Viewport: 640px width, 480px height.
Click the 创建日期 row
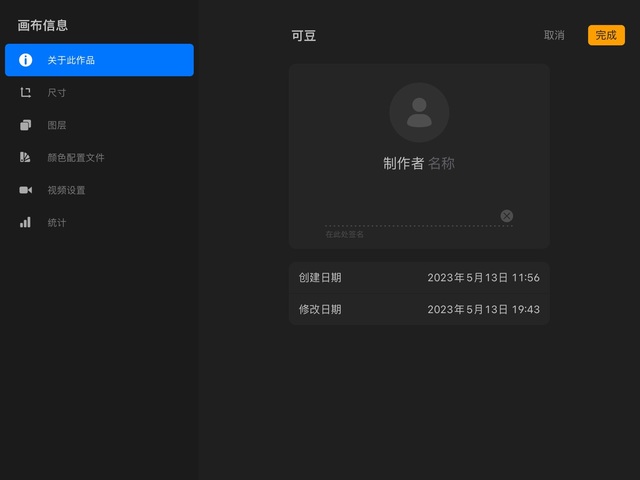tap(419, 277)
